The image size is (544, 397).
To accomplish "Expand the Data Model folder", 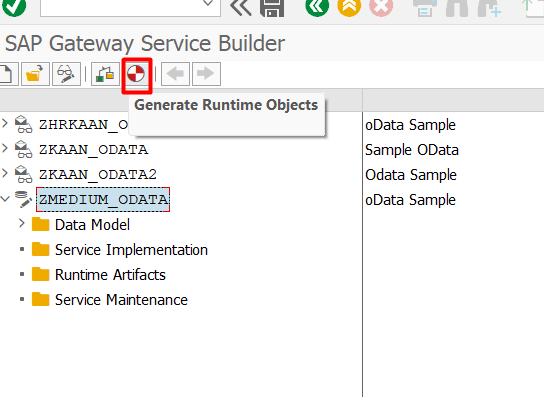I will click(22, 223).
